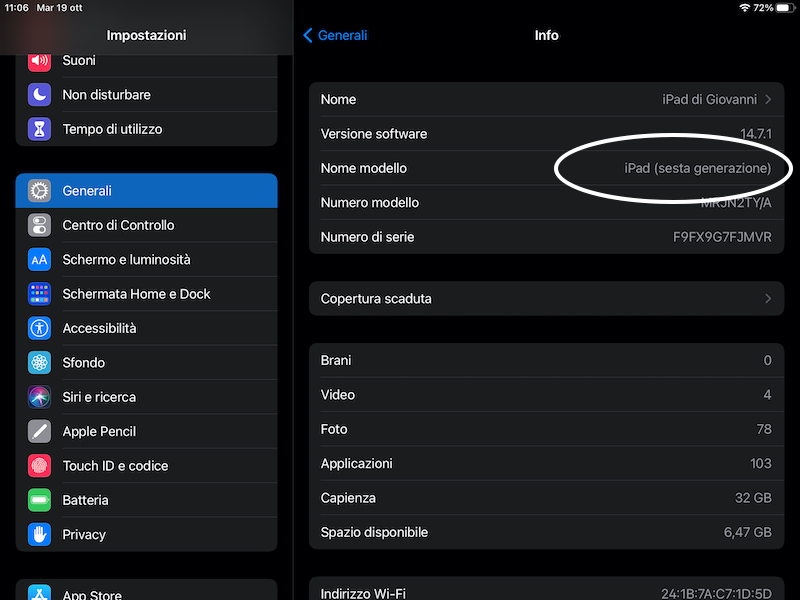Tap the Info page title
Viewport: 800px width, 600px height.
point(546,35)
